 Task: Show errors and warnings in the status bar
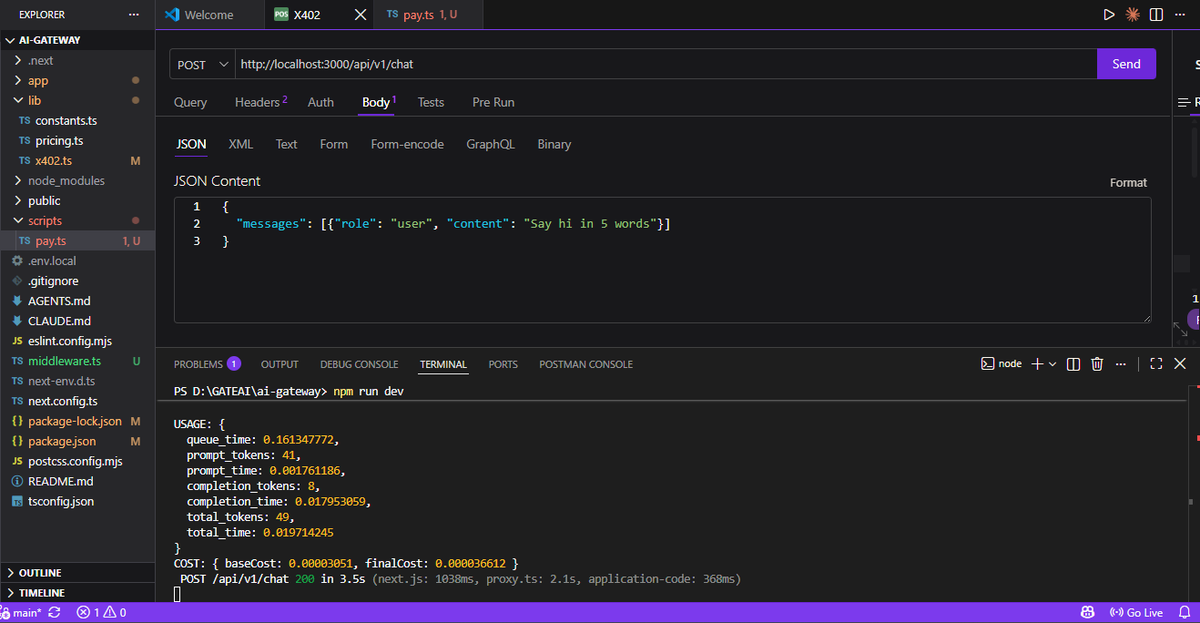pos(101,612)
